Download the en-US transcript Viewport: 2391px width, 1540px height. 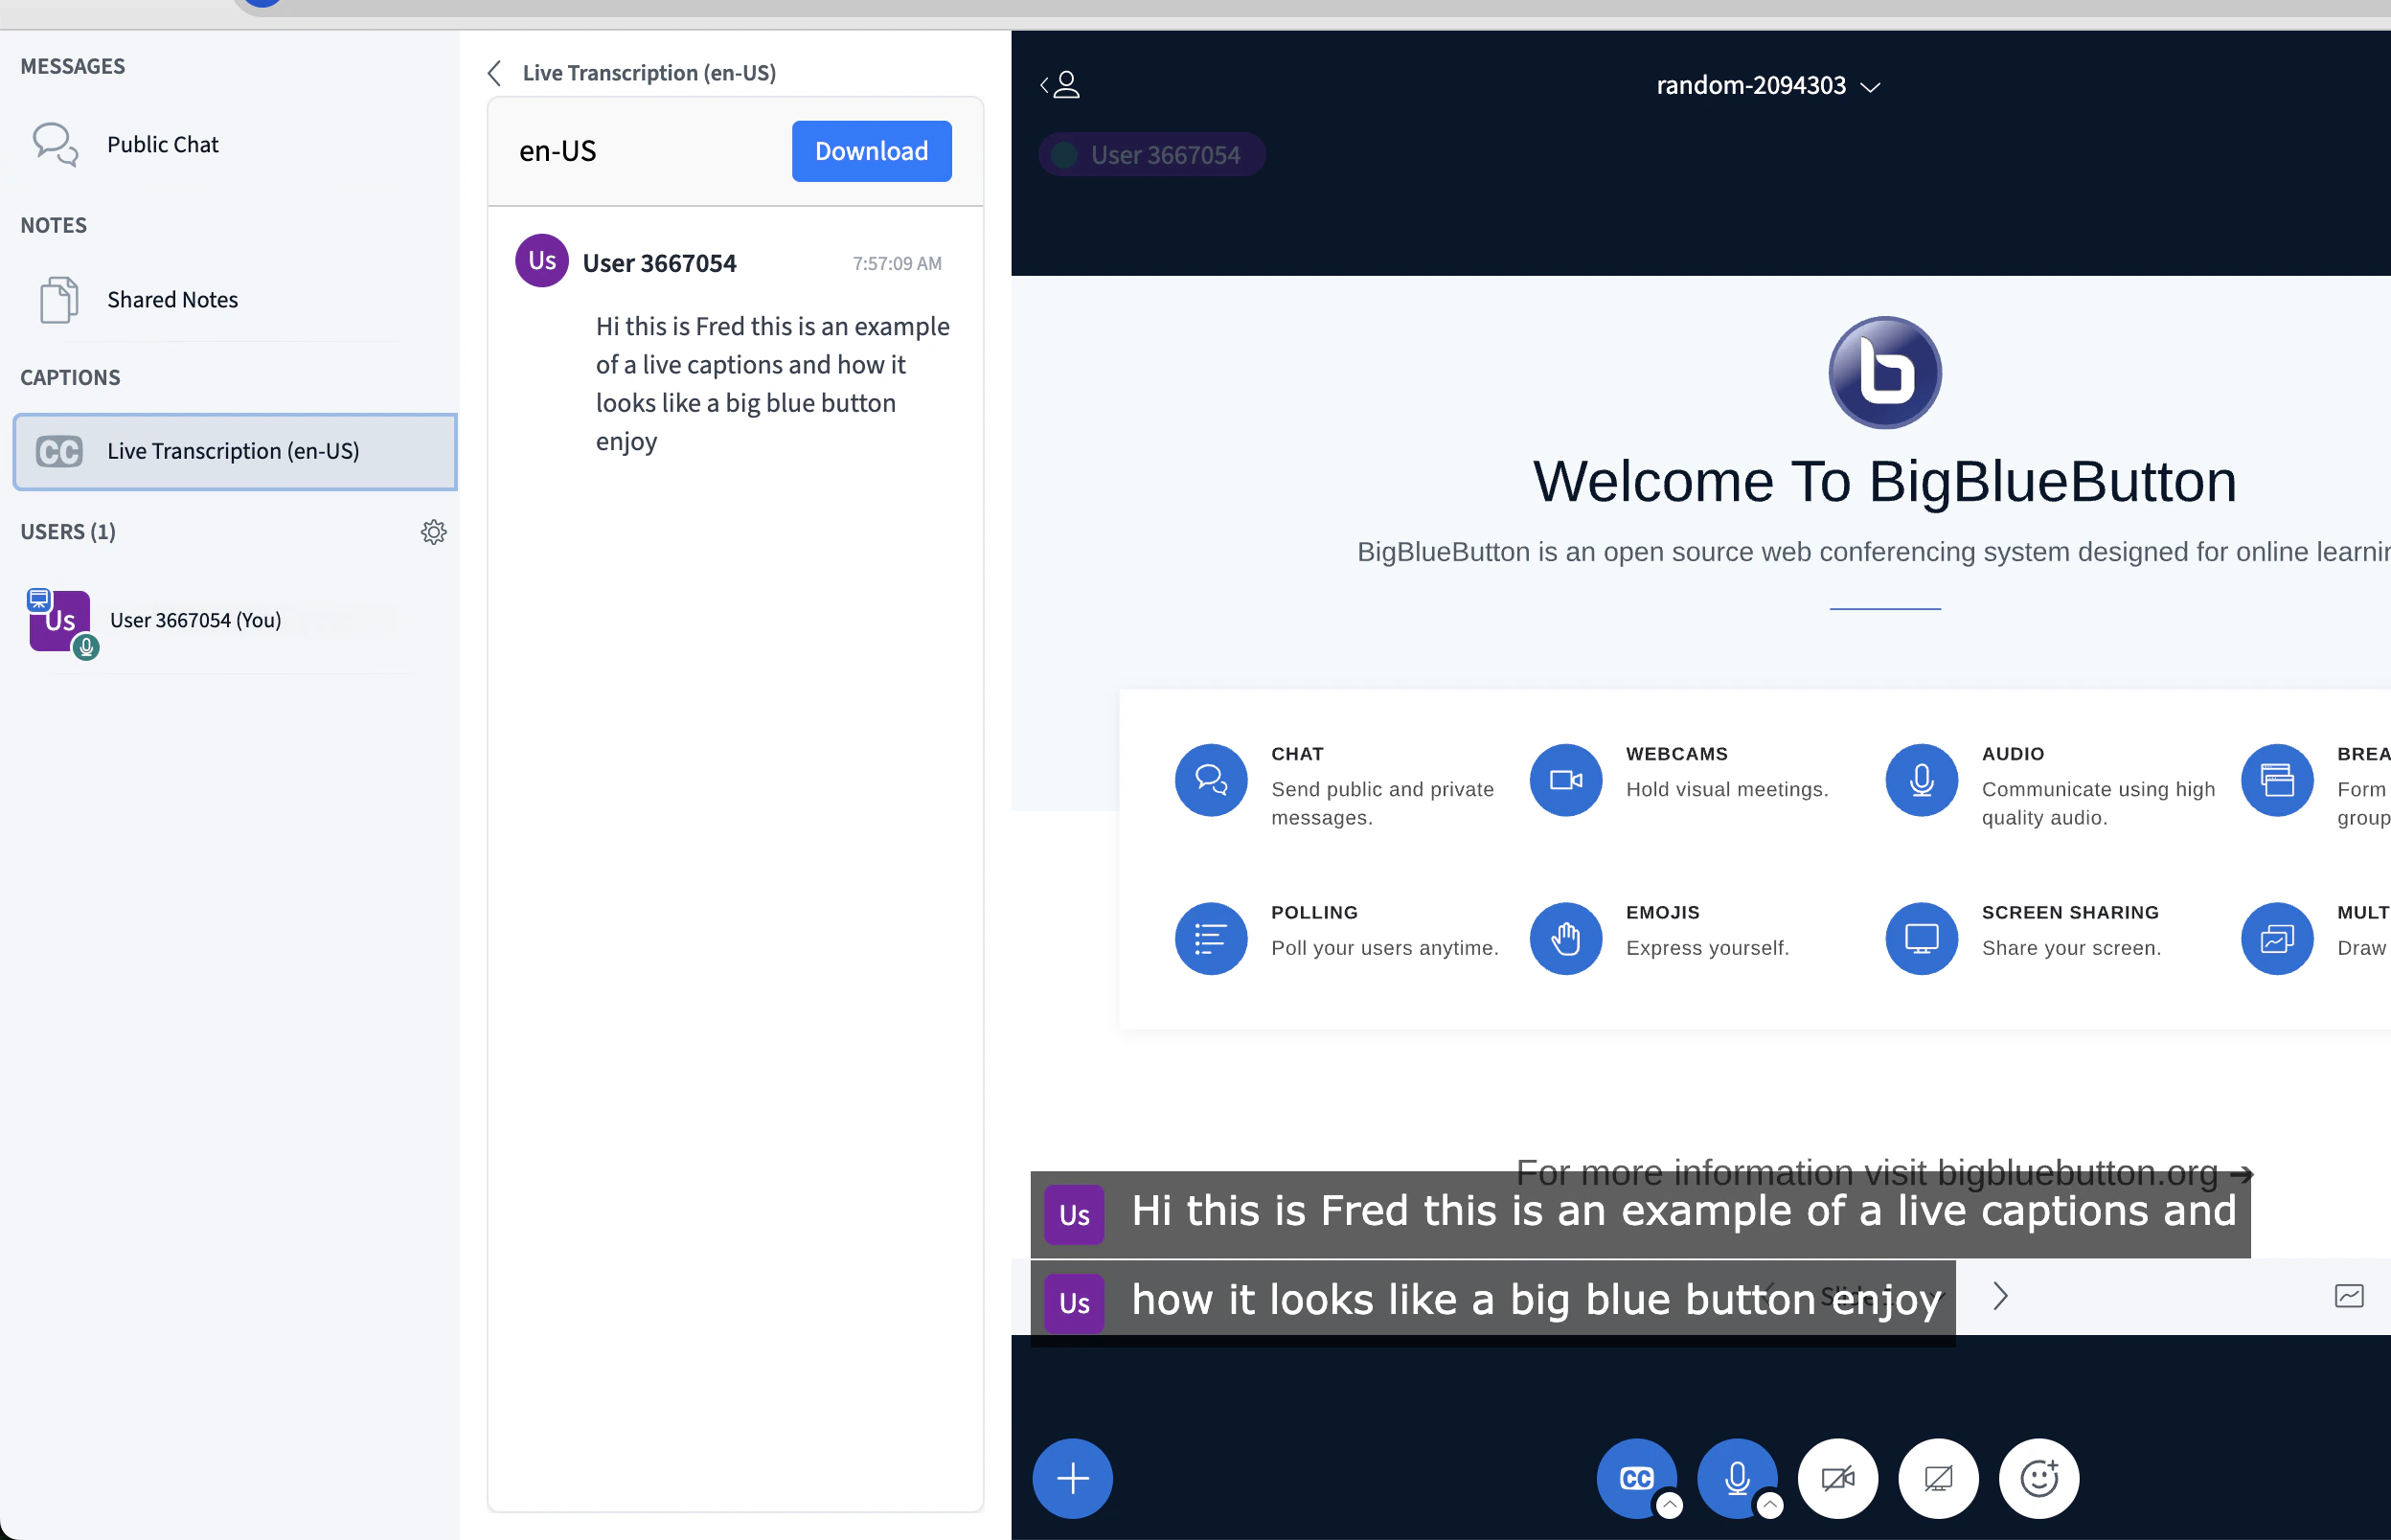(871, 151)
